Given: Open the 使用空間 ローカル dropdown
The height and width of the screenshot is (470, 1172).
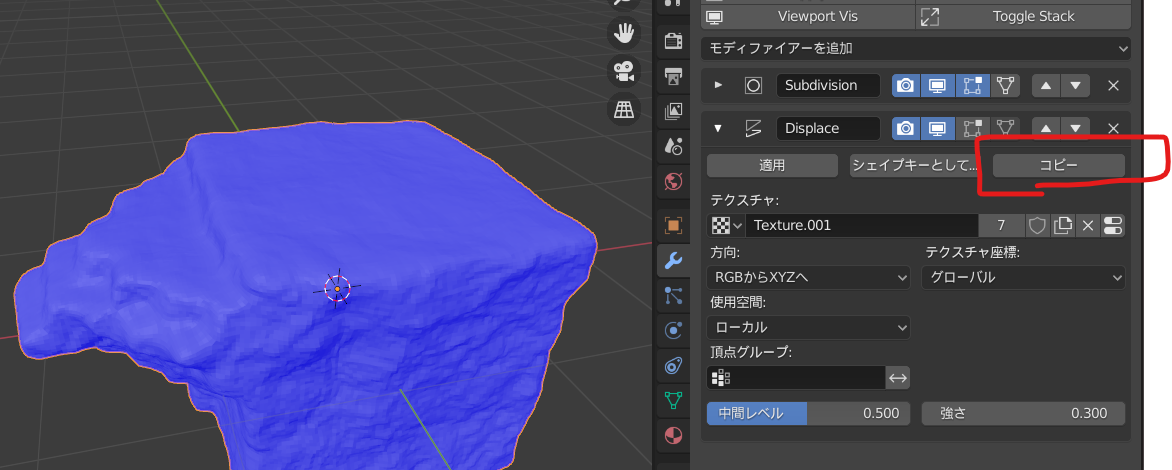Looking at the screenshot, I should [x=808, y=327].
